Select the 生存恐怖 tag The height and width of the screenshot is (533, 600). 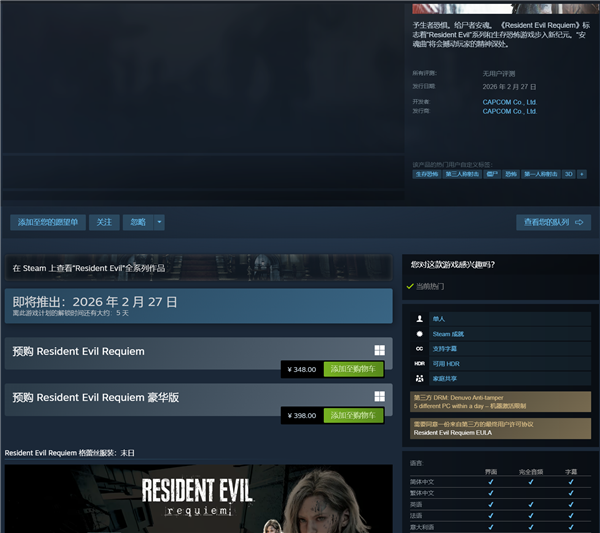click(426, 174)
